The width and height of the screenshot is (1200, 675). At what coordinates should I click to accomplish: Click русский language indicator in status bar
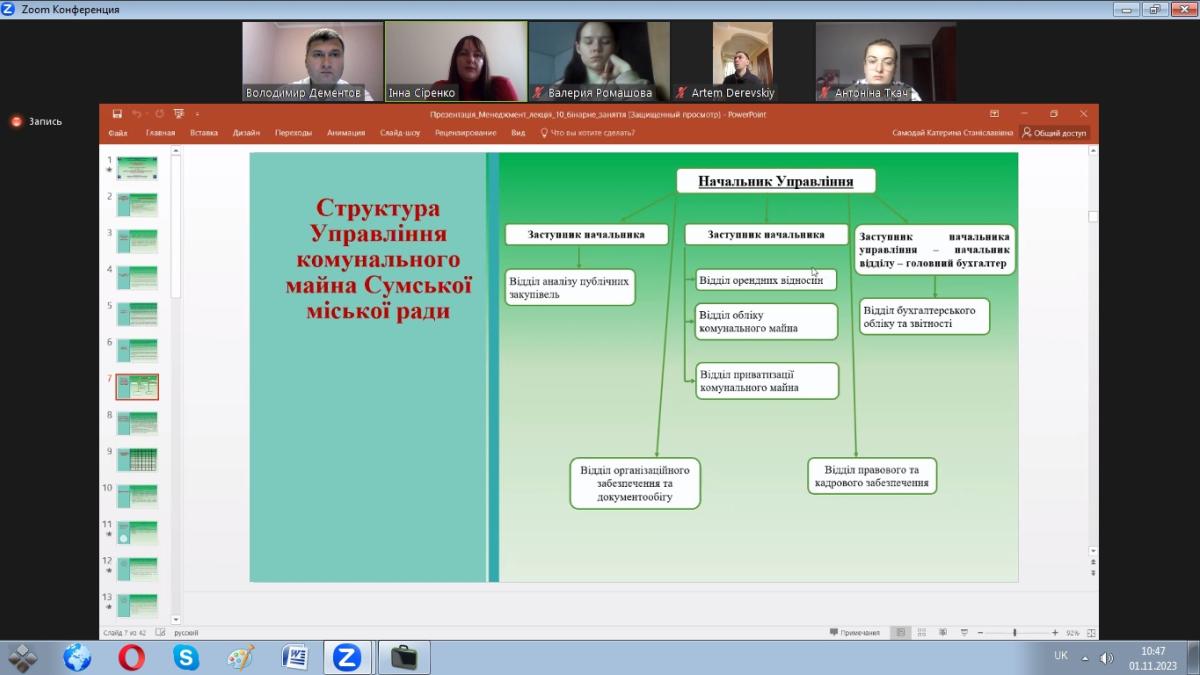point(187,633)
